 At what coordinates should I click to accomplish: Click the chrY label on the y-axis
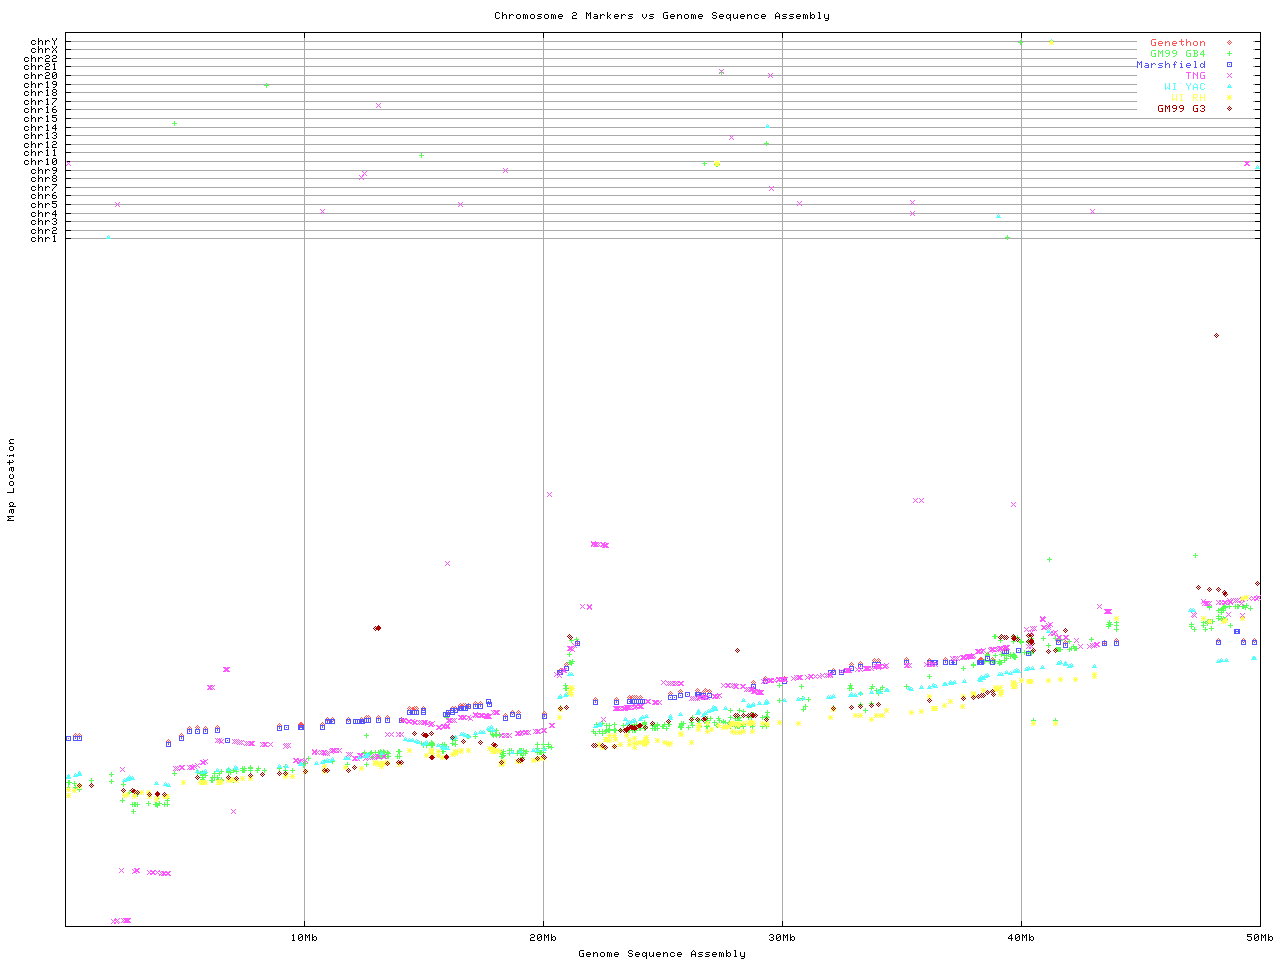(x=44, y=42)
